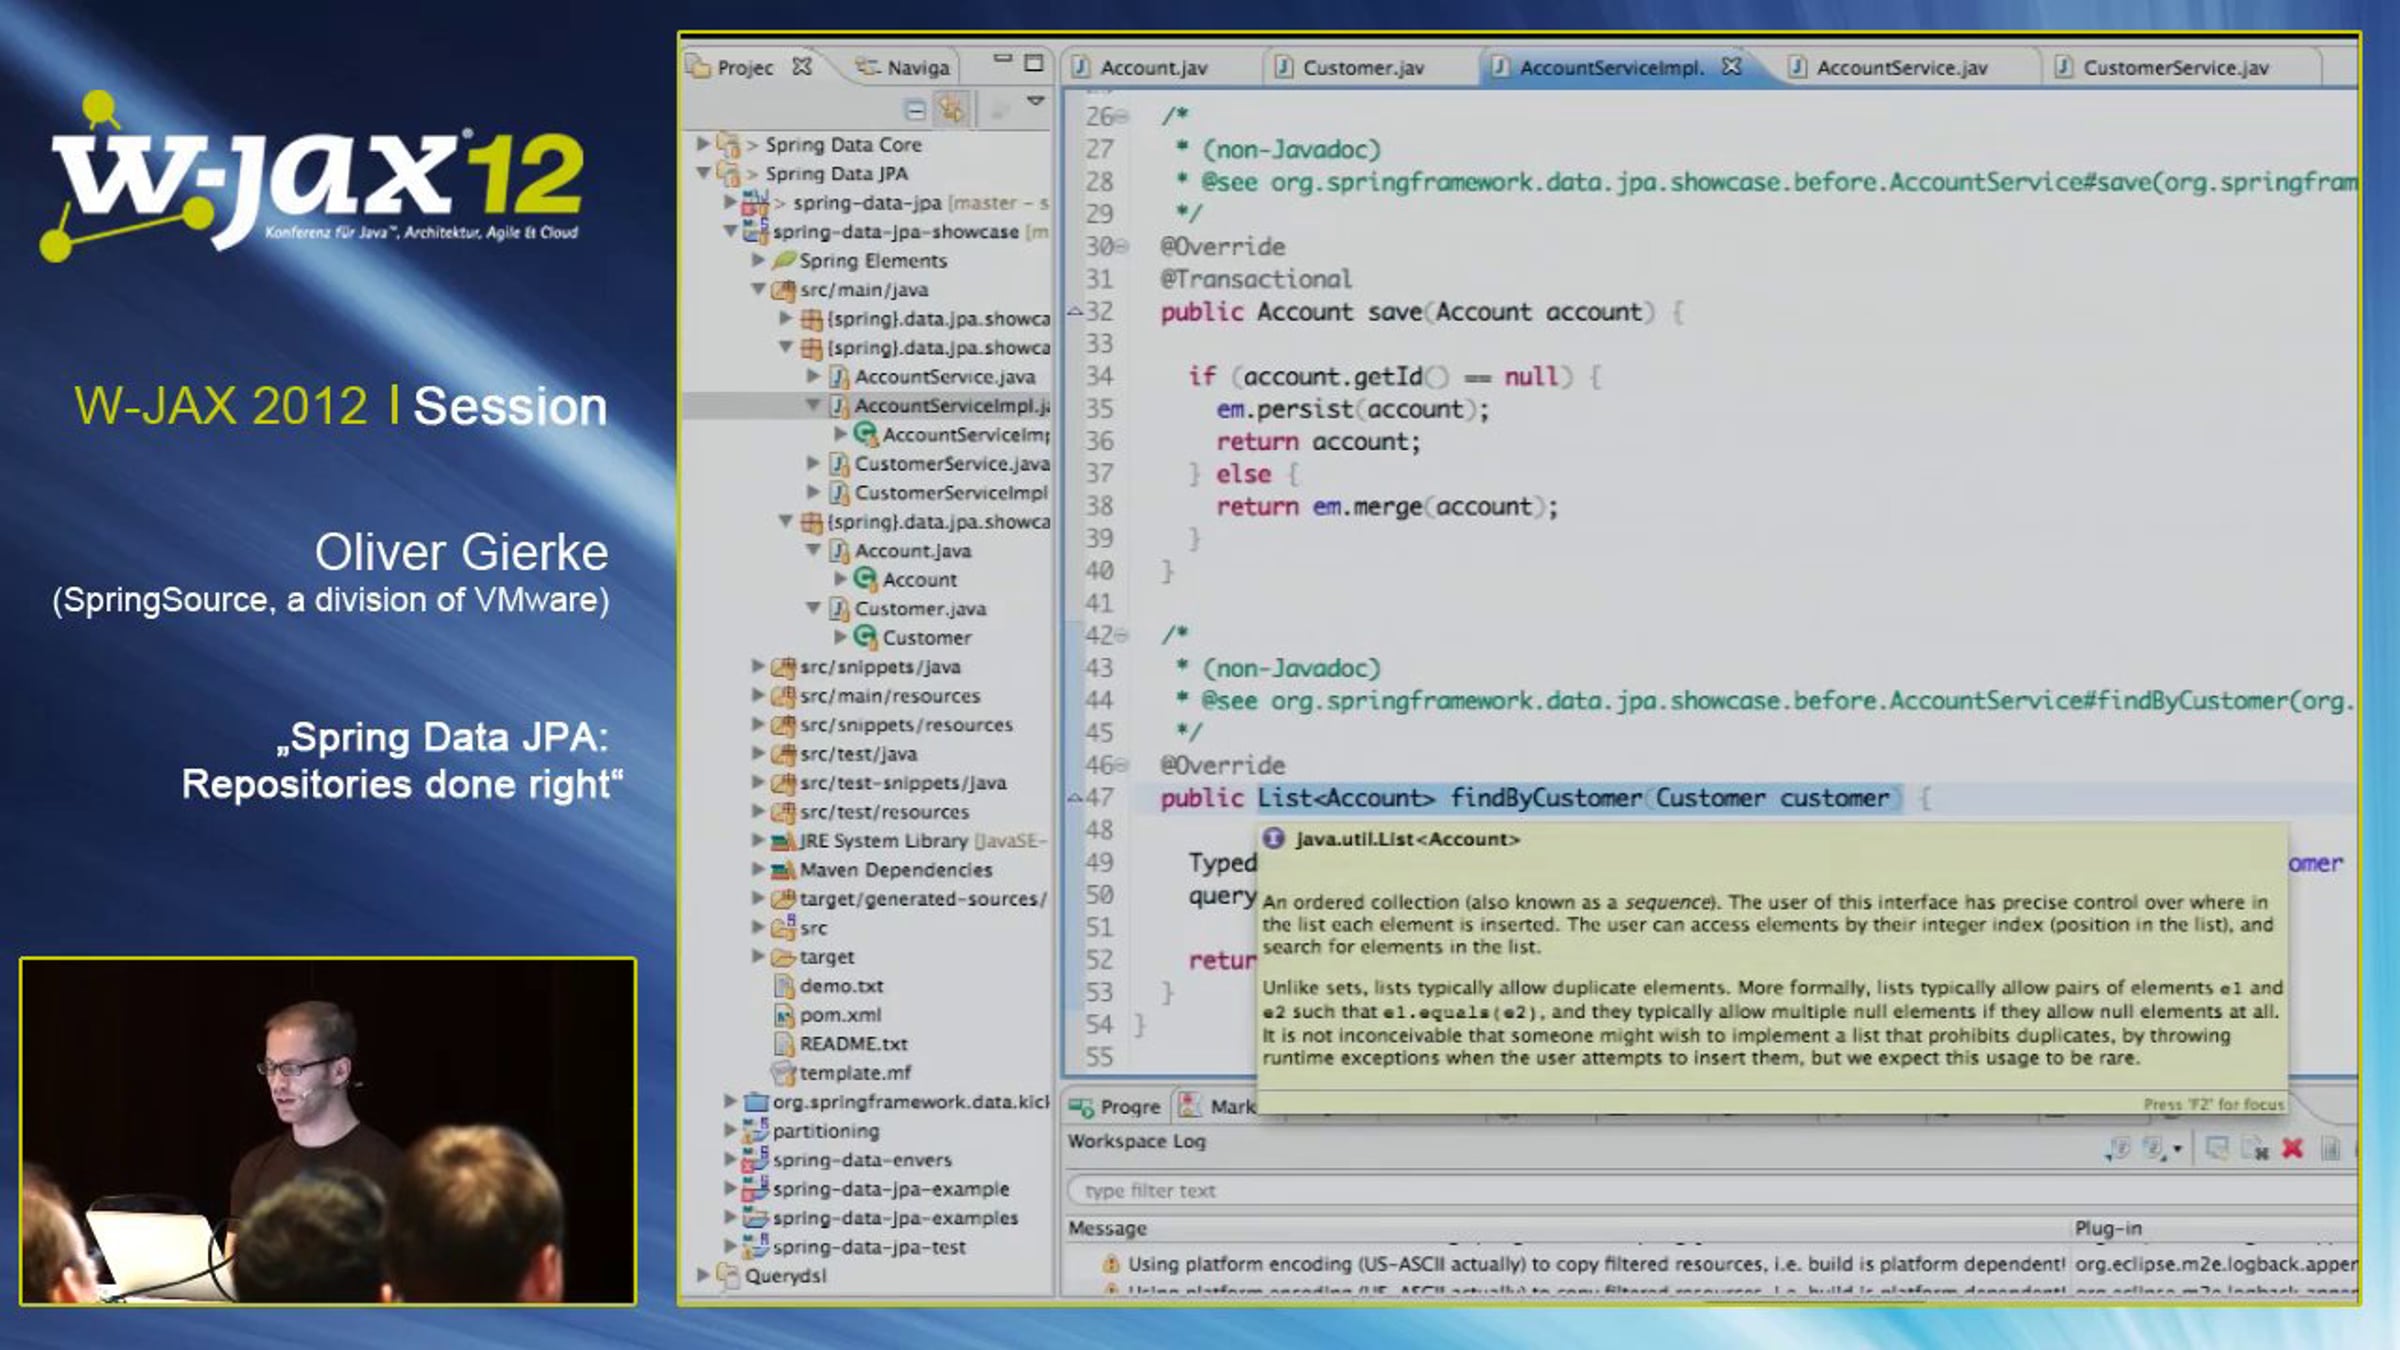The height and width of the screenshot is (1350, 2400).
Task: Click the Export Log icon
Action: coord(2119,1148)
